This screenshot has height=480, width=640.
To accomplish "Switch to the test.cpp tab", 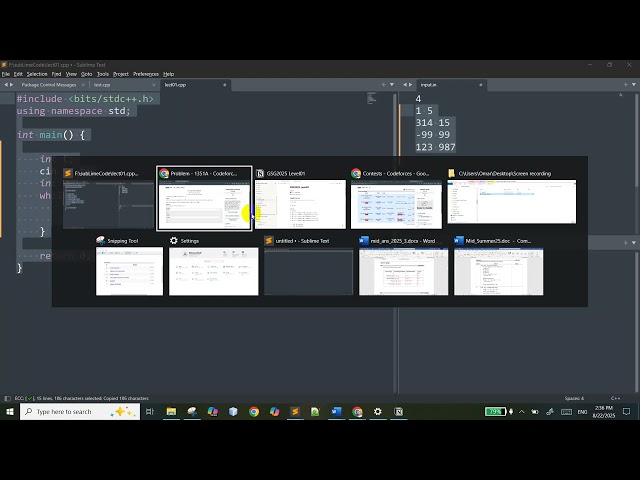I will click(102, 85).
